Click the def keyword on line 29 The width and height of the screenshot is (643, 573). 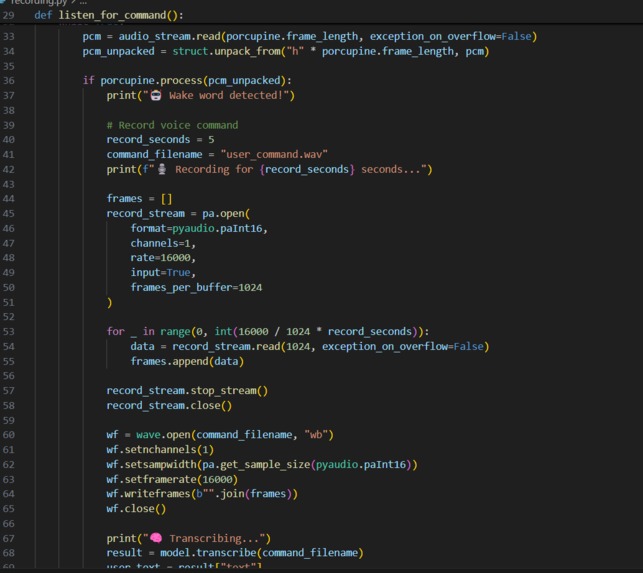click(43, 16)
